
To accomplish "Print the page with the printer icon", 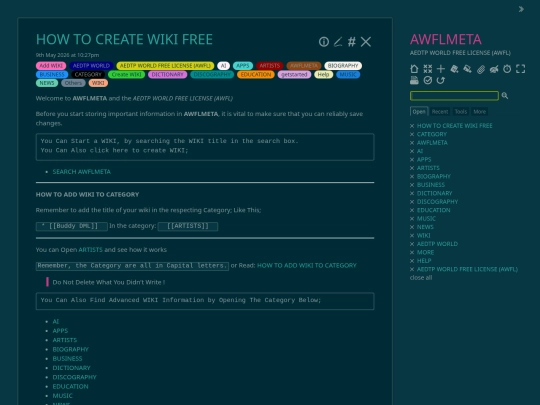I will [x=414, y=80].
